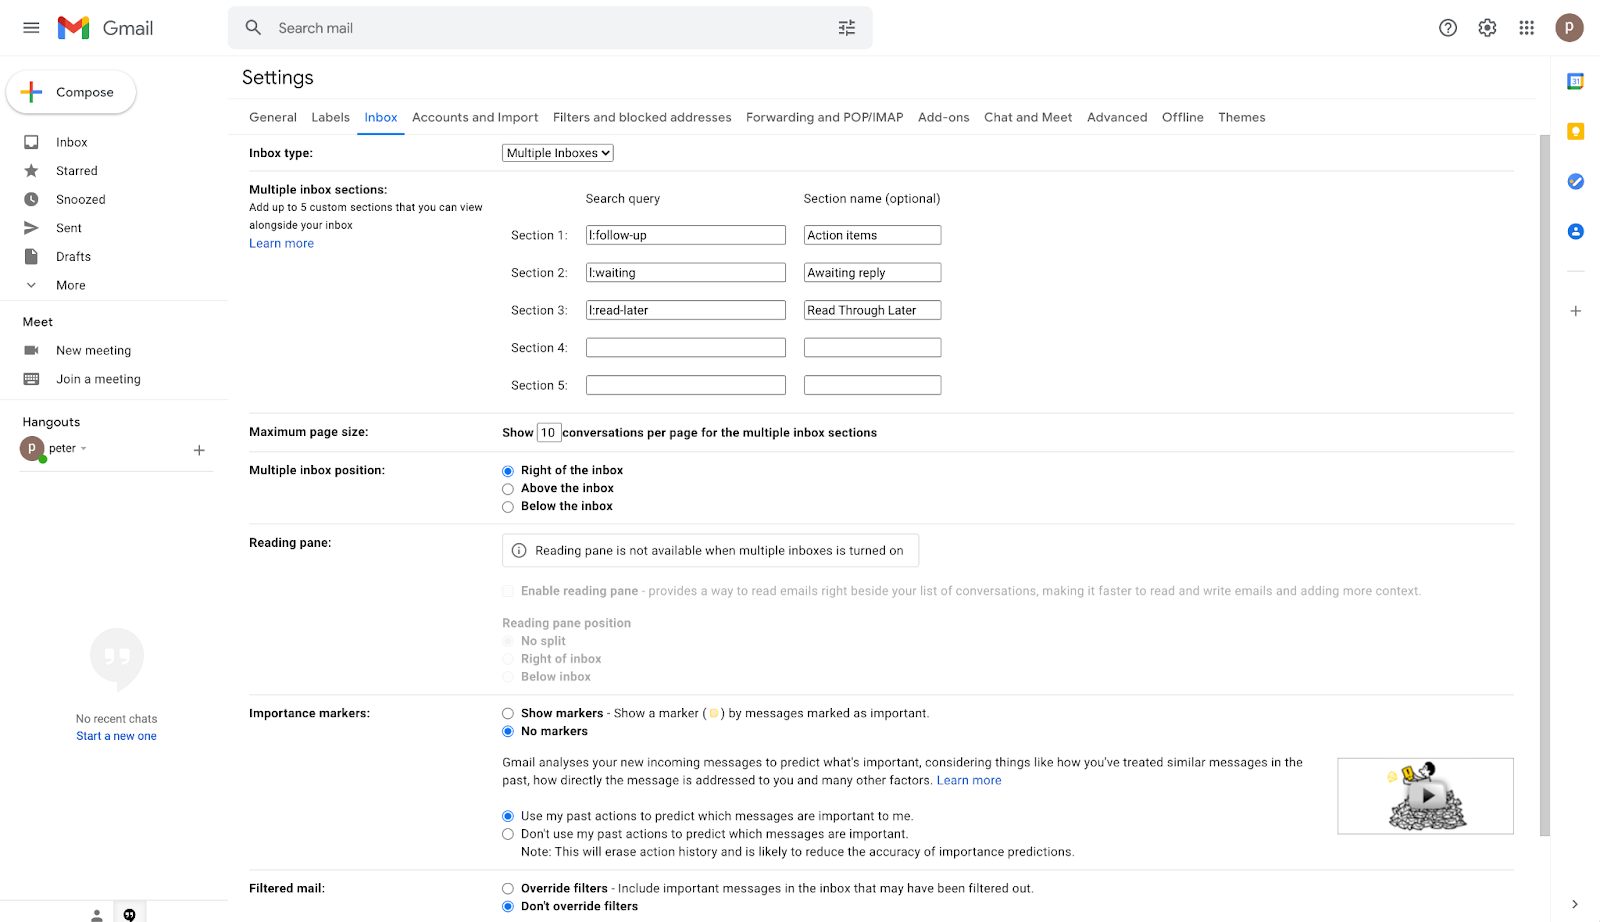The image size is (1600, 922).
Task: Click the Compose button
Action: click(71, 92)
